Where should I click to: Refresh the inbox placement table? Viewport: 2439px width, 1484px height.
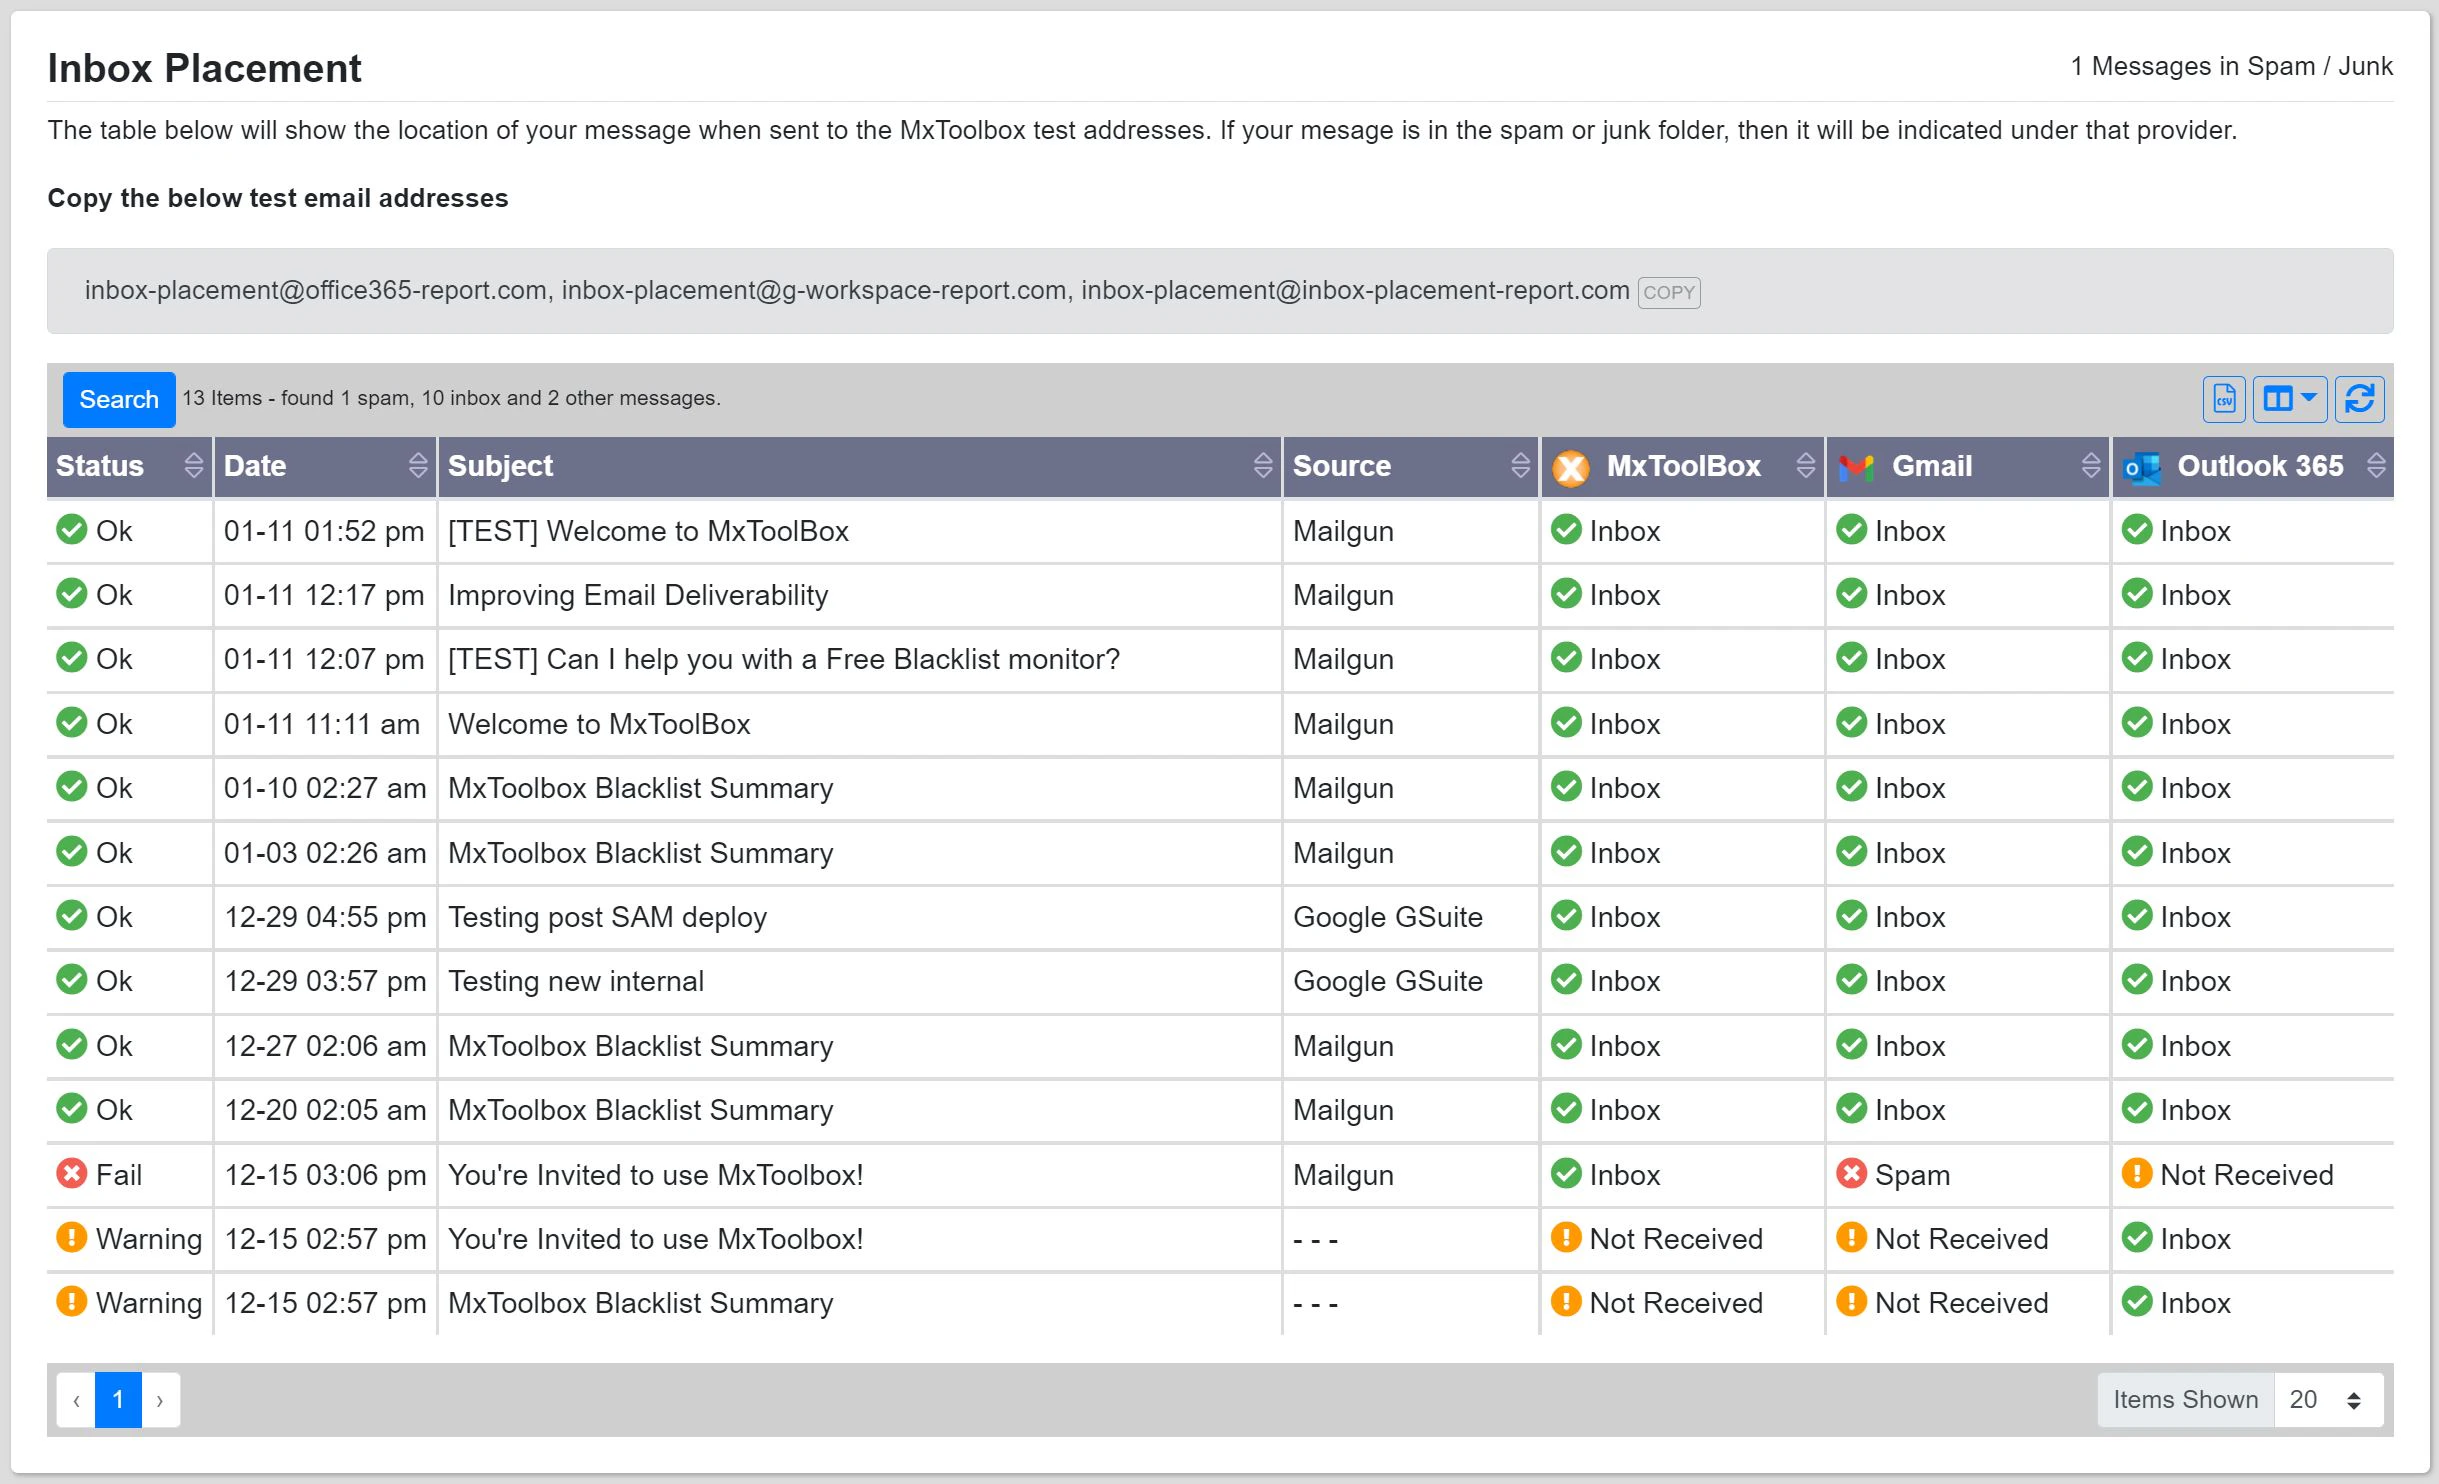tap(2358, 399)
